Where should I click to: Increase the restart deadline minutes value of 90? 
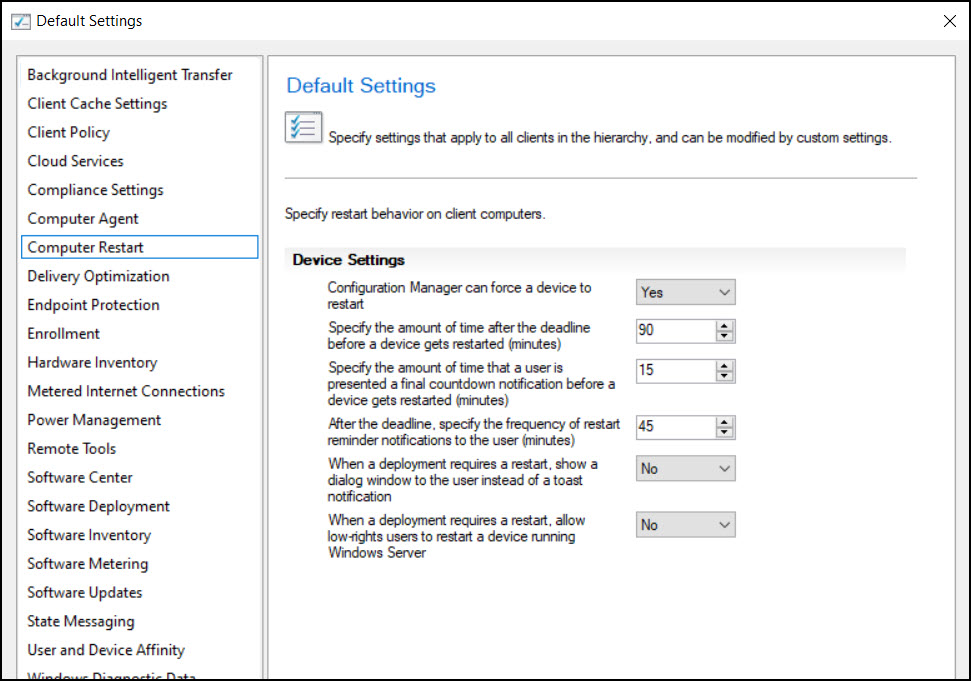point(725,326)
